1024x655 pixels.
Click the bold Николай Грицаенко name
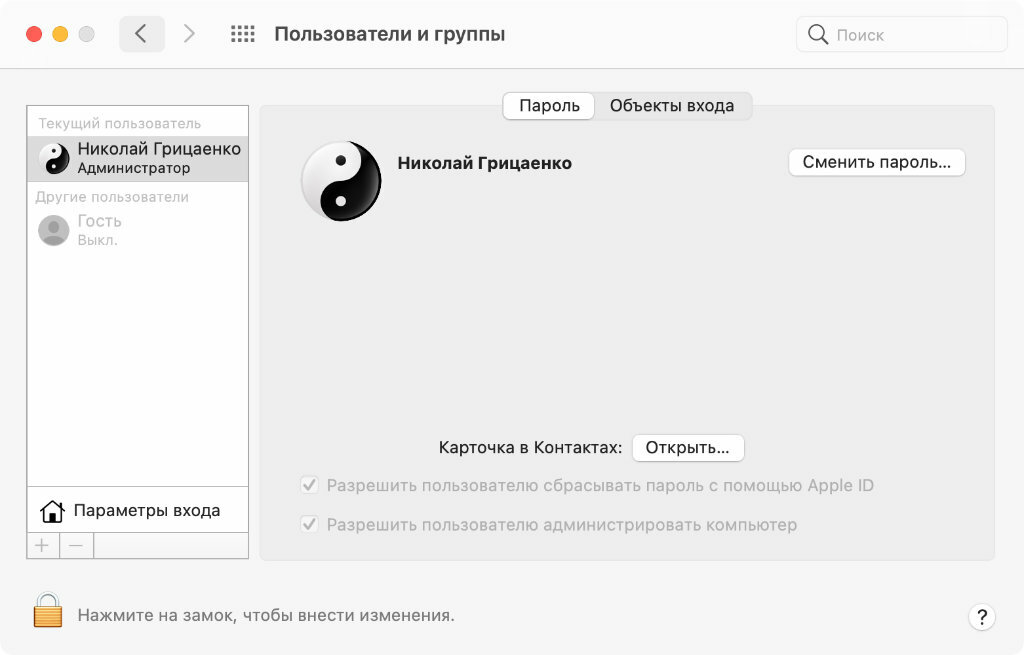485,163
